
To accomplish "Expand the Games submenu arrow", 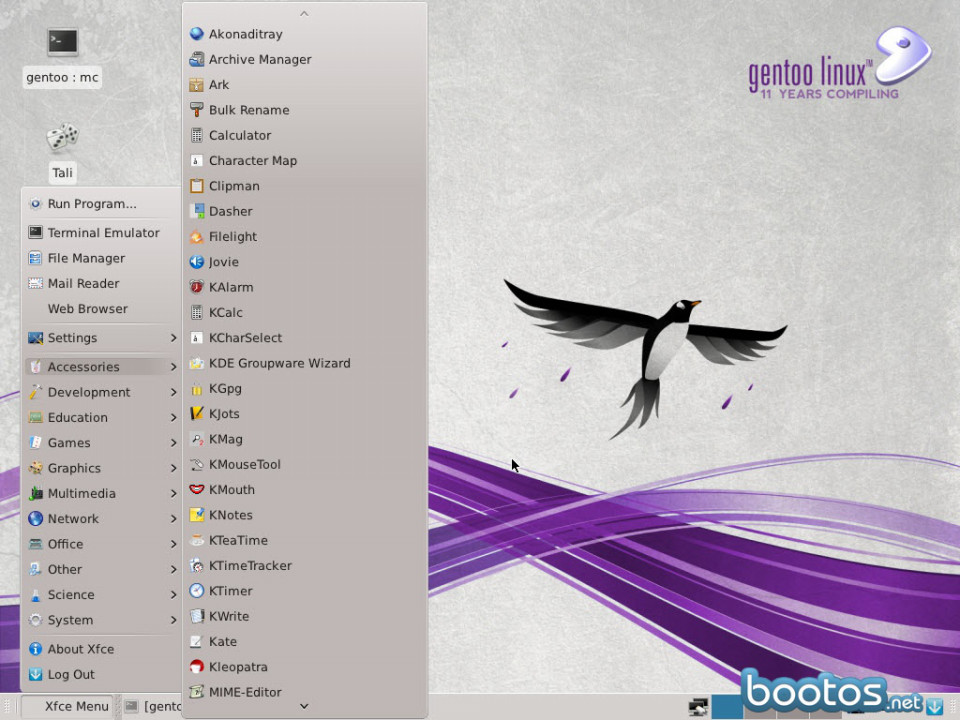I will coord(173,443).
